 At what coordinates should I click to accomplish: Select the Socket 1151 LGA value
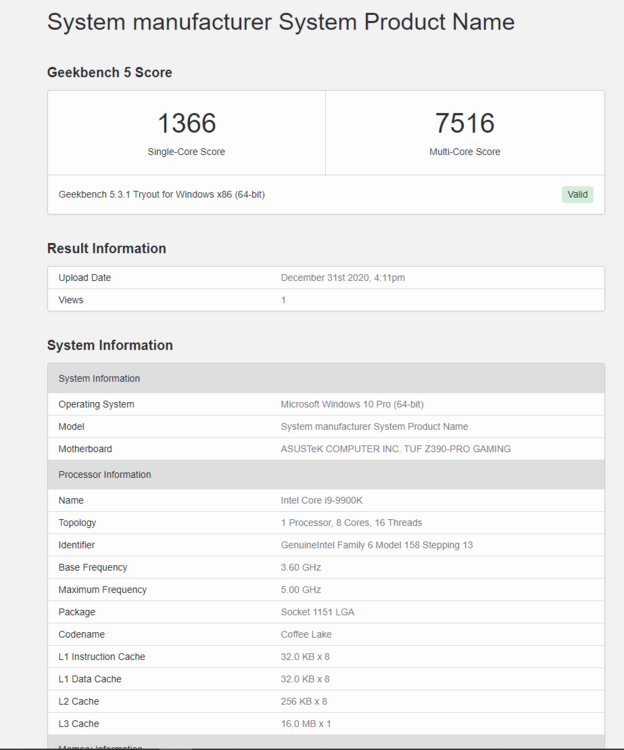tap(317, 612)
